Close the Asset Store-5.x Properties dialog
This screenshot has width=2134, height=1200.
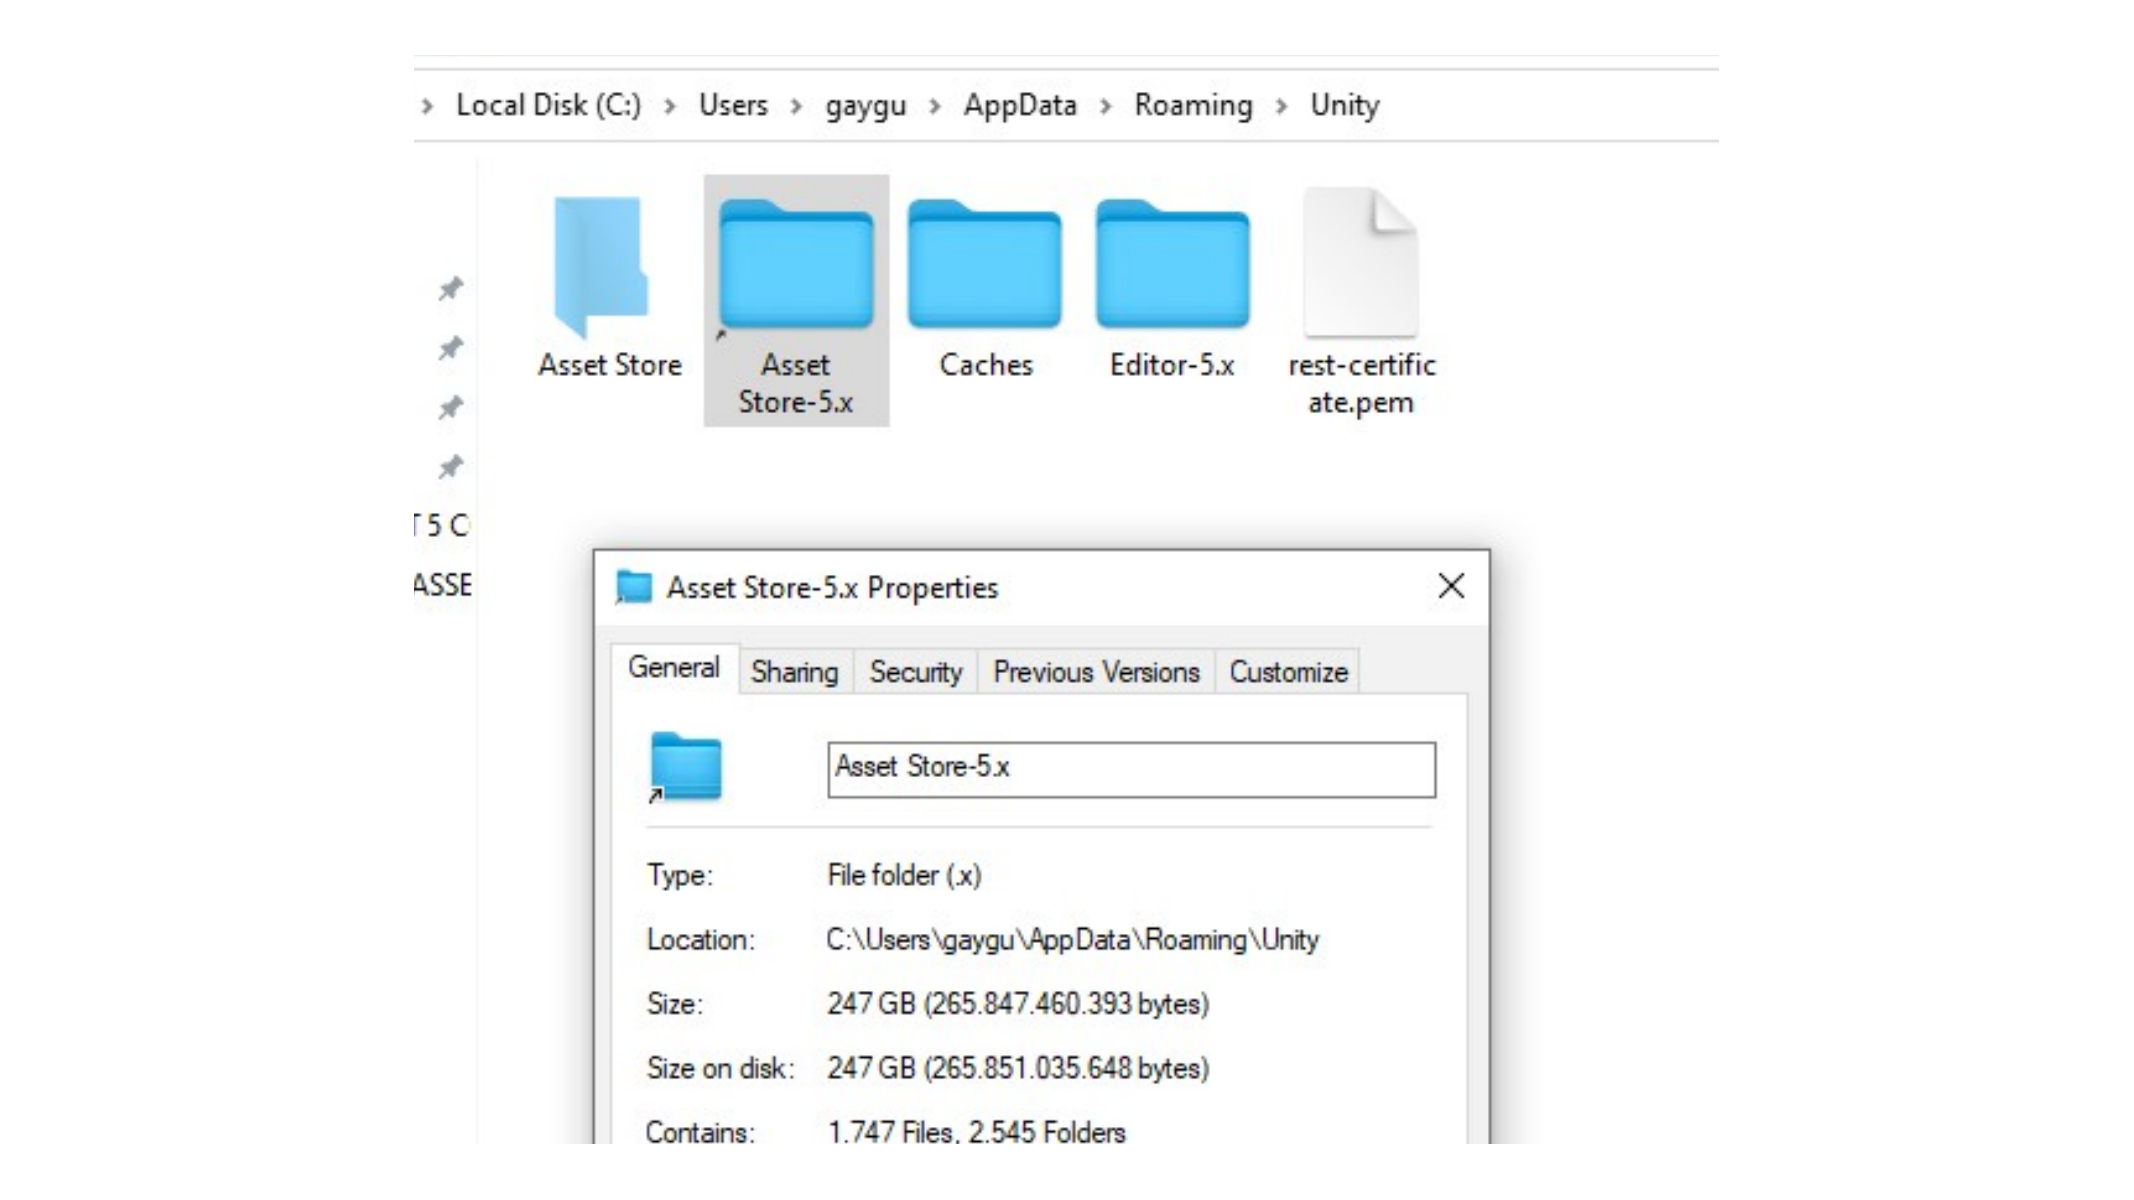click(1451, 586)
